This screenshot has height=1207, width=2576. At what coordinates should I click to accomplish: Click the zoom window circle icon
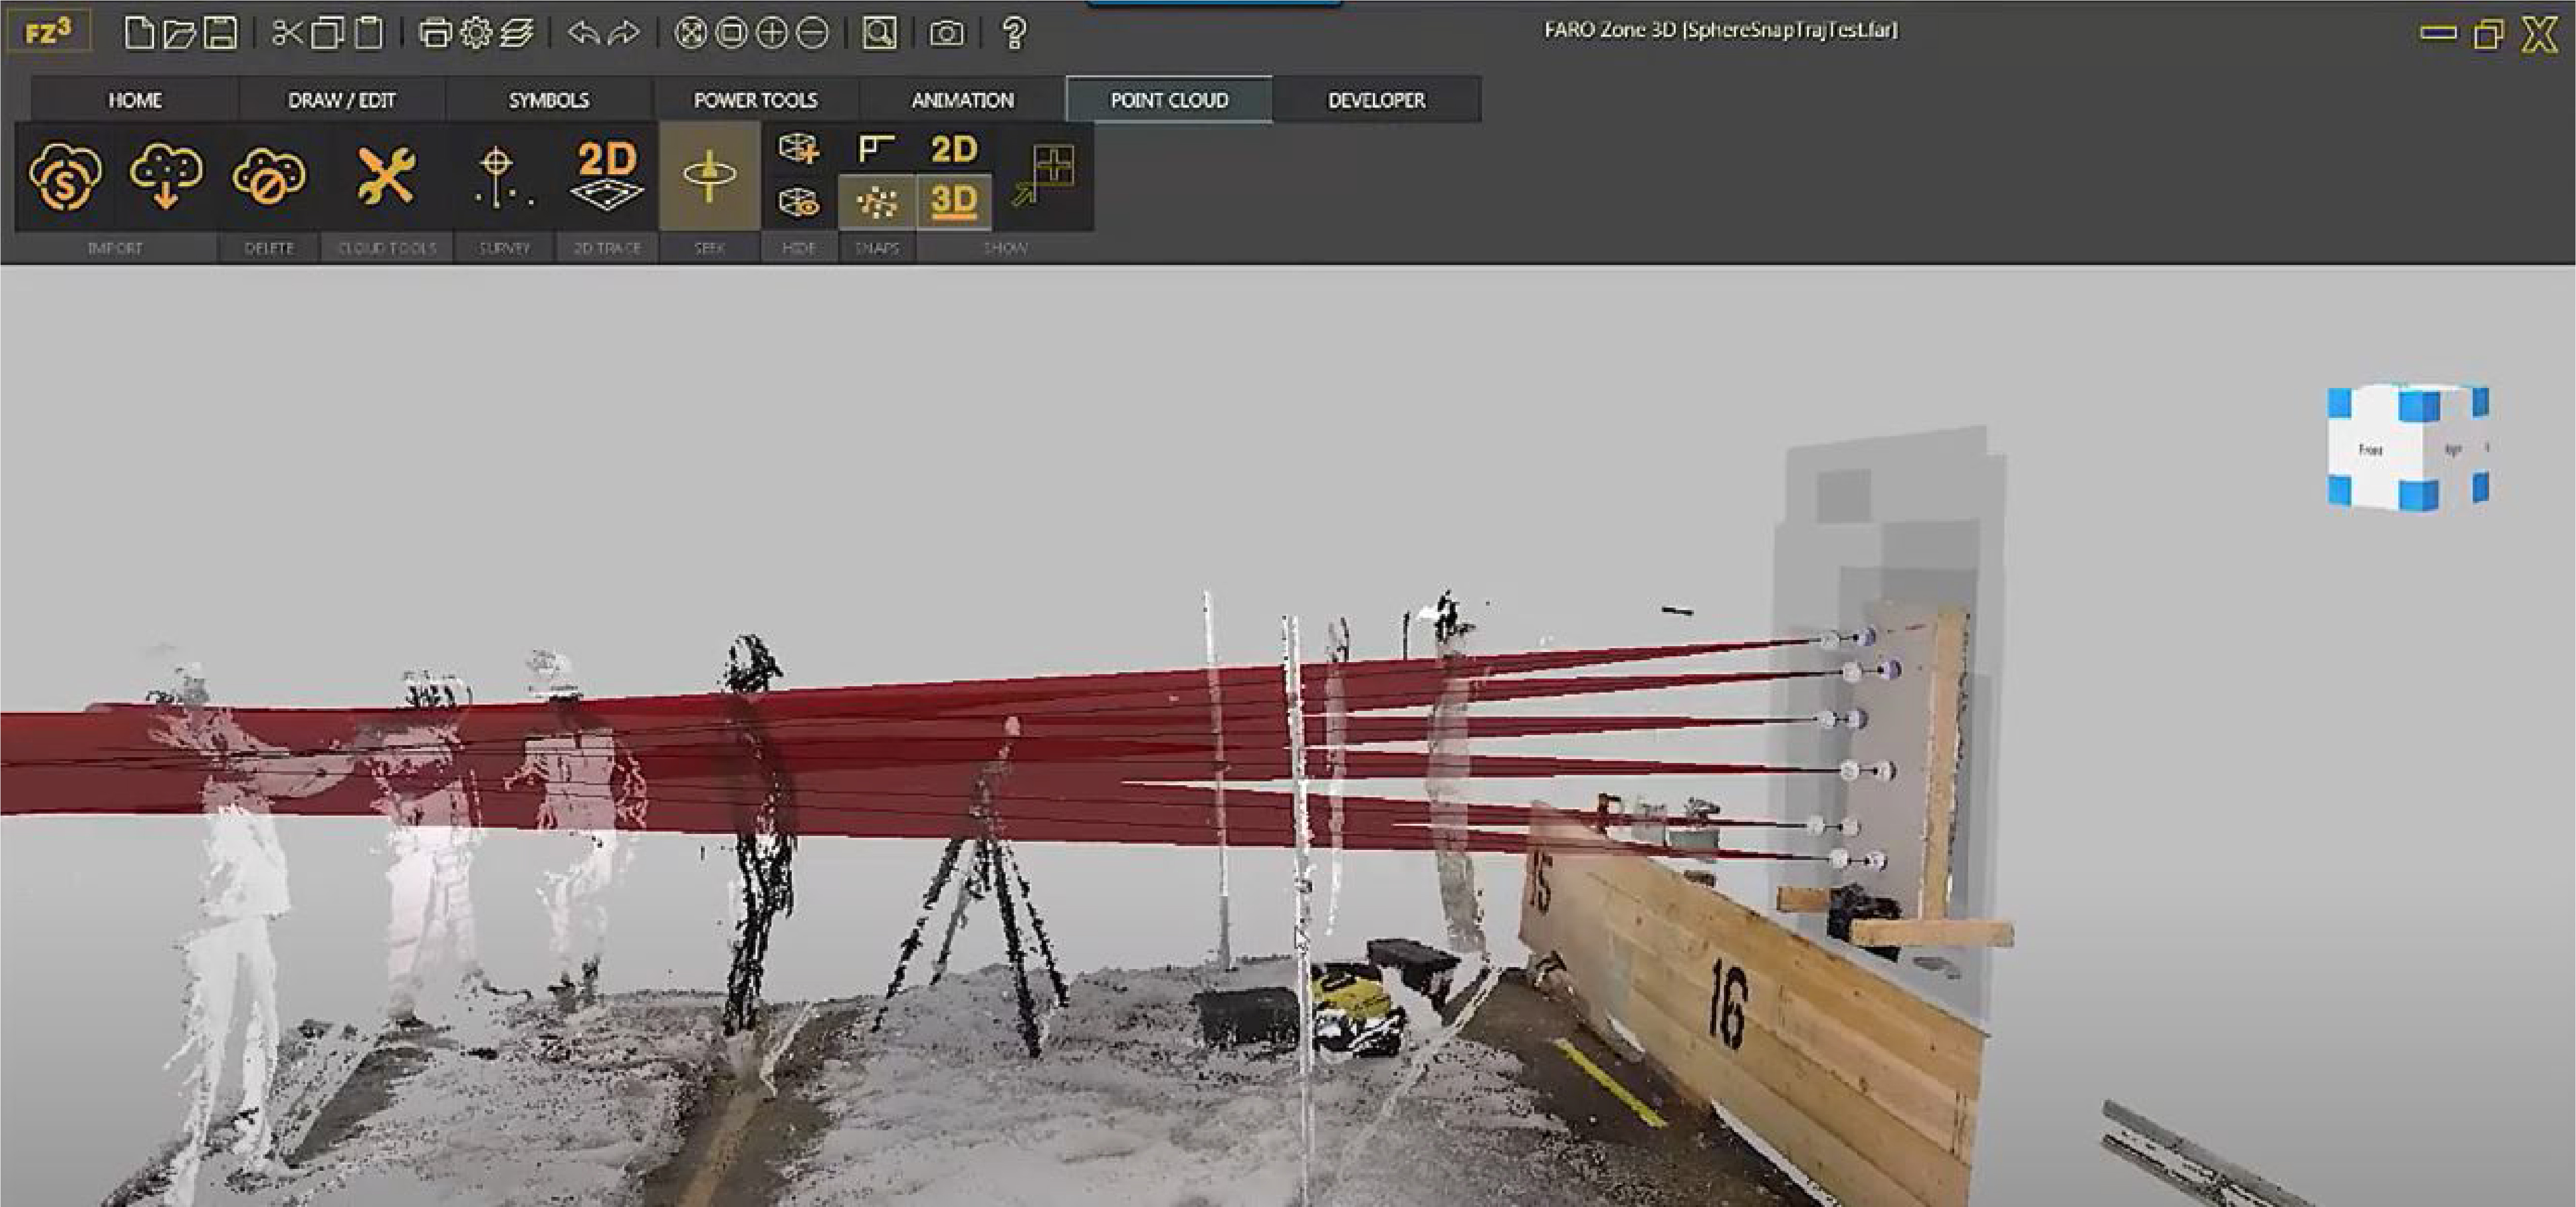point(732,33)
